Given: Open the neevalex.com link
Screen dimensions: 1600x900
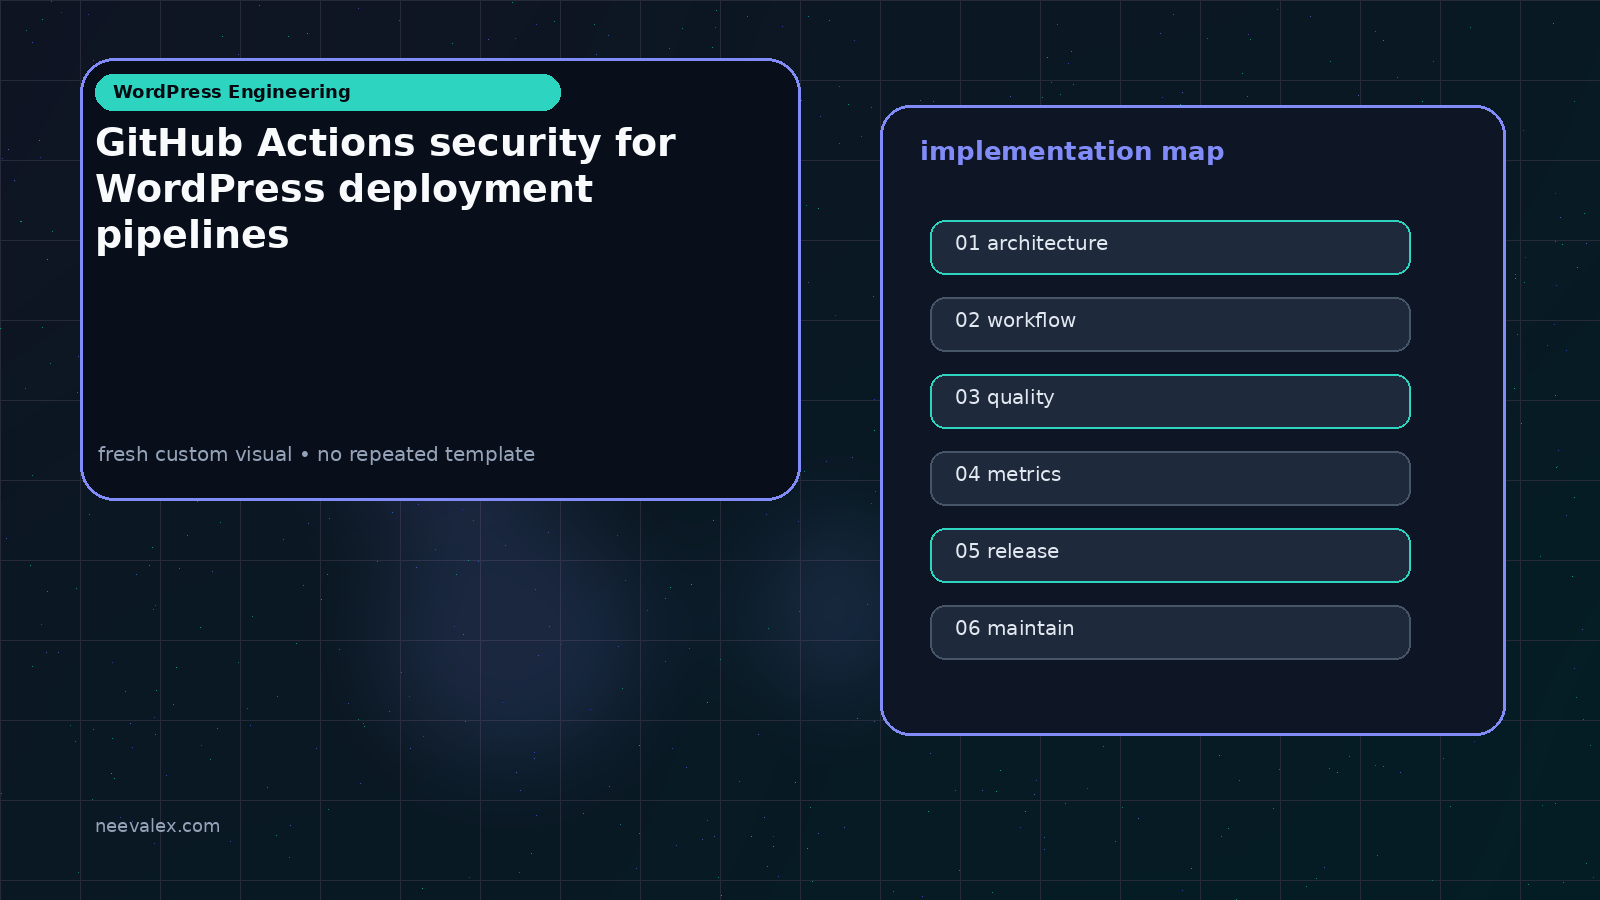Looking at the screenshot, I should click(x=157, y=826).
